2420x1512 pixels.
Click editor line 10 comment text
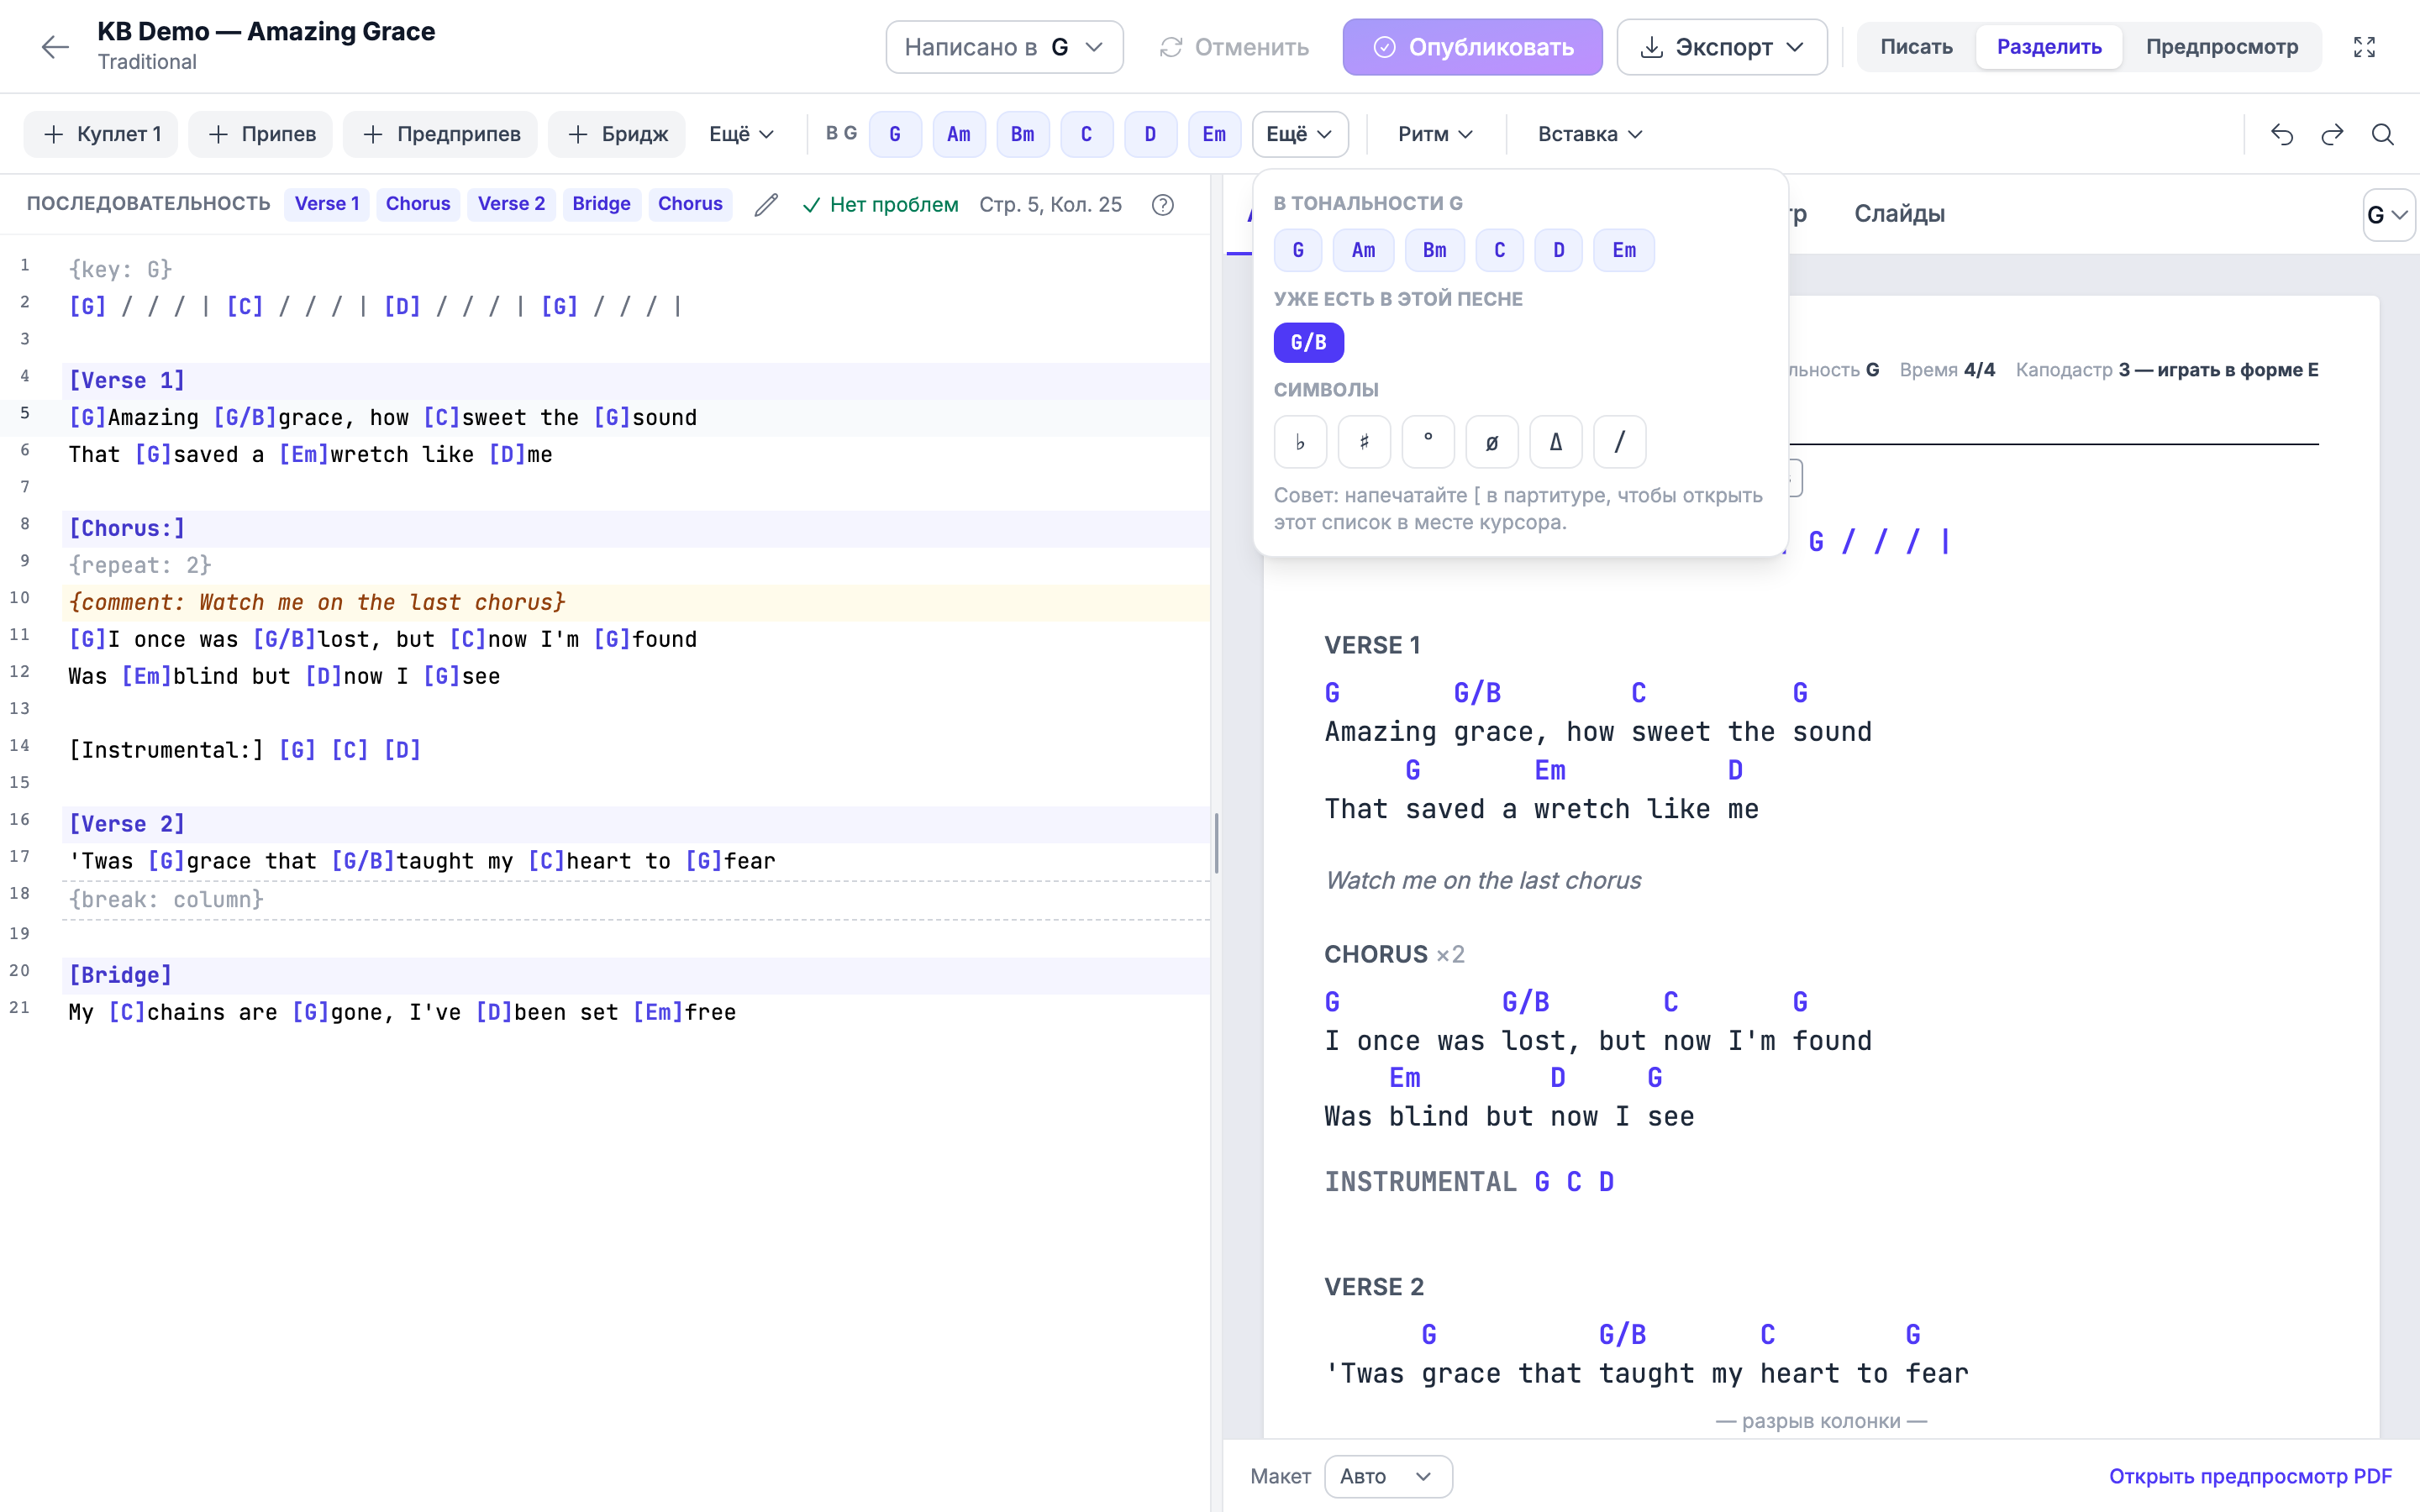click(x=317, y=602)
